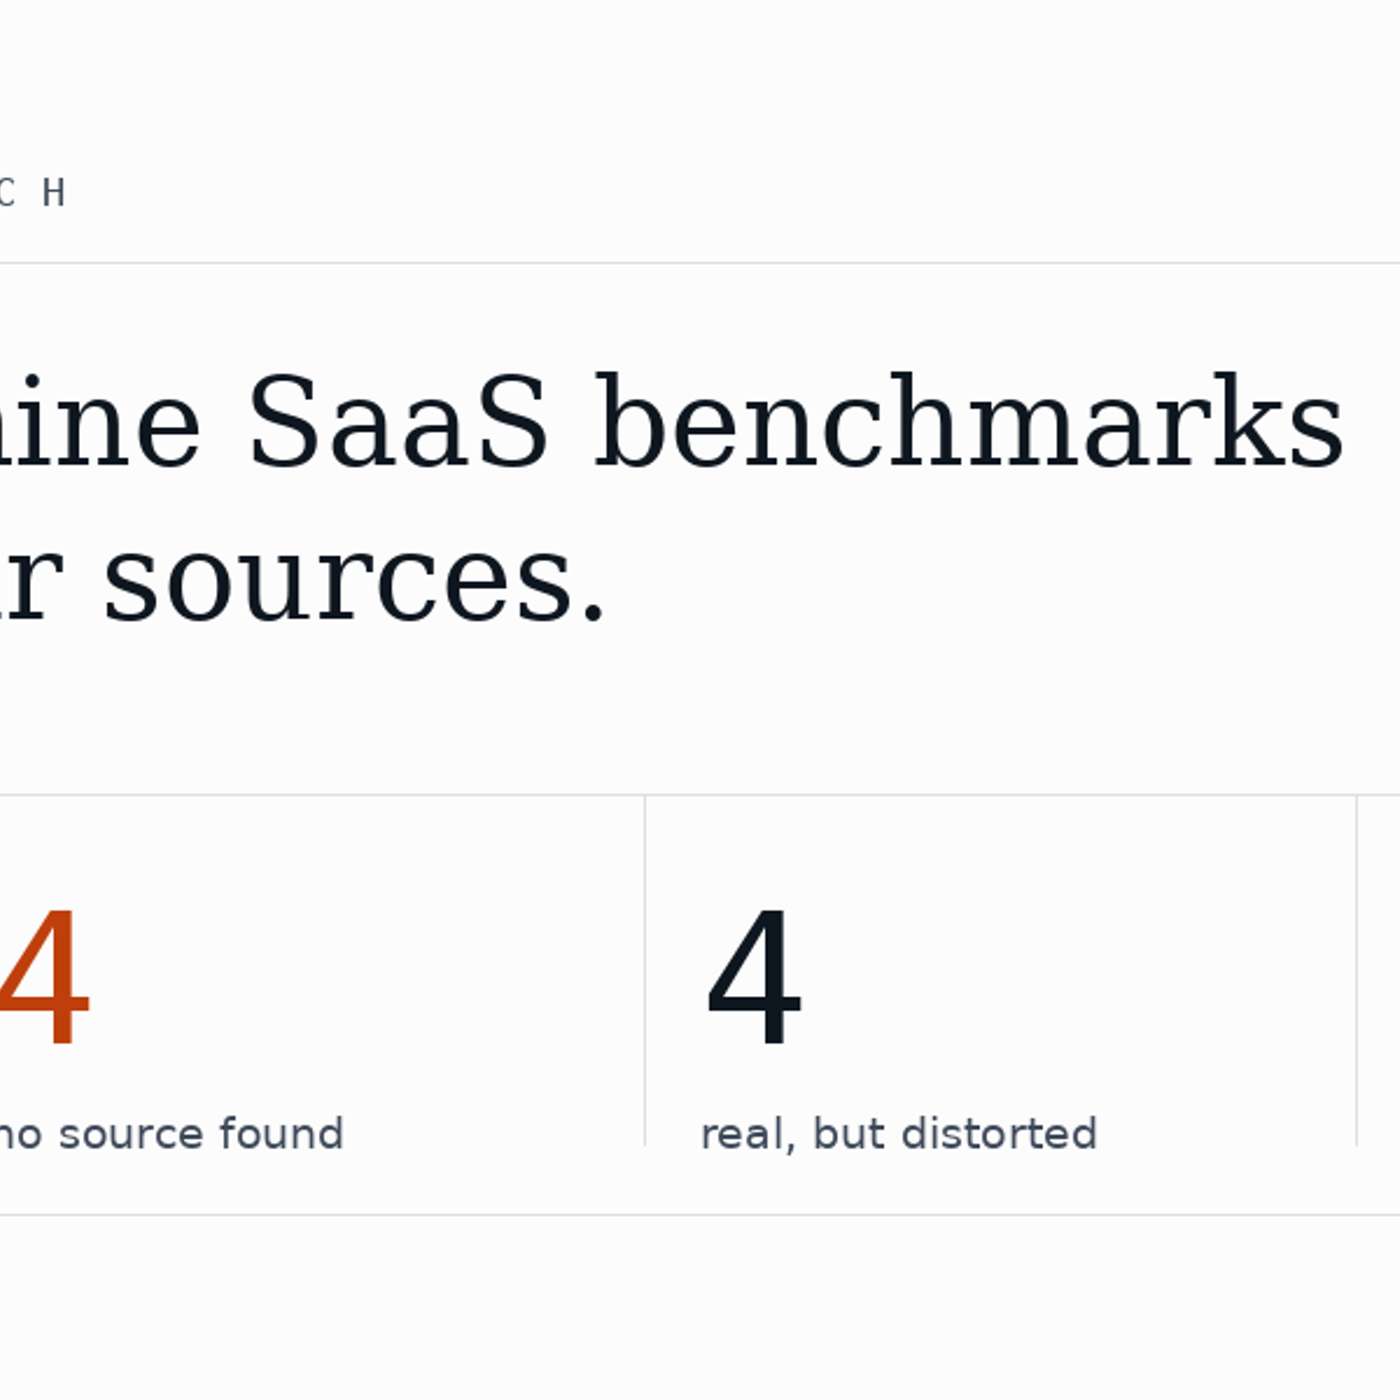Image resolution: width=1400 pixels, height=1400 pixels.
Task: Click the word "source" in the stat label
Action: (130, 1136)
